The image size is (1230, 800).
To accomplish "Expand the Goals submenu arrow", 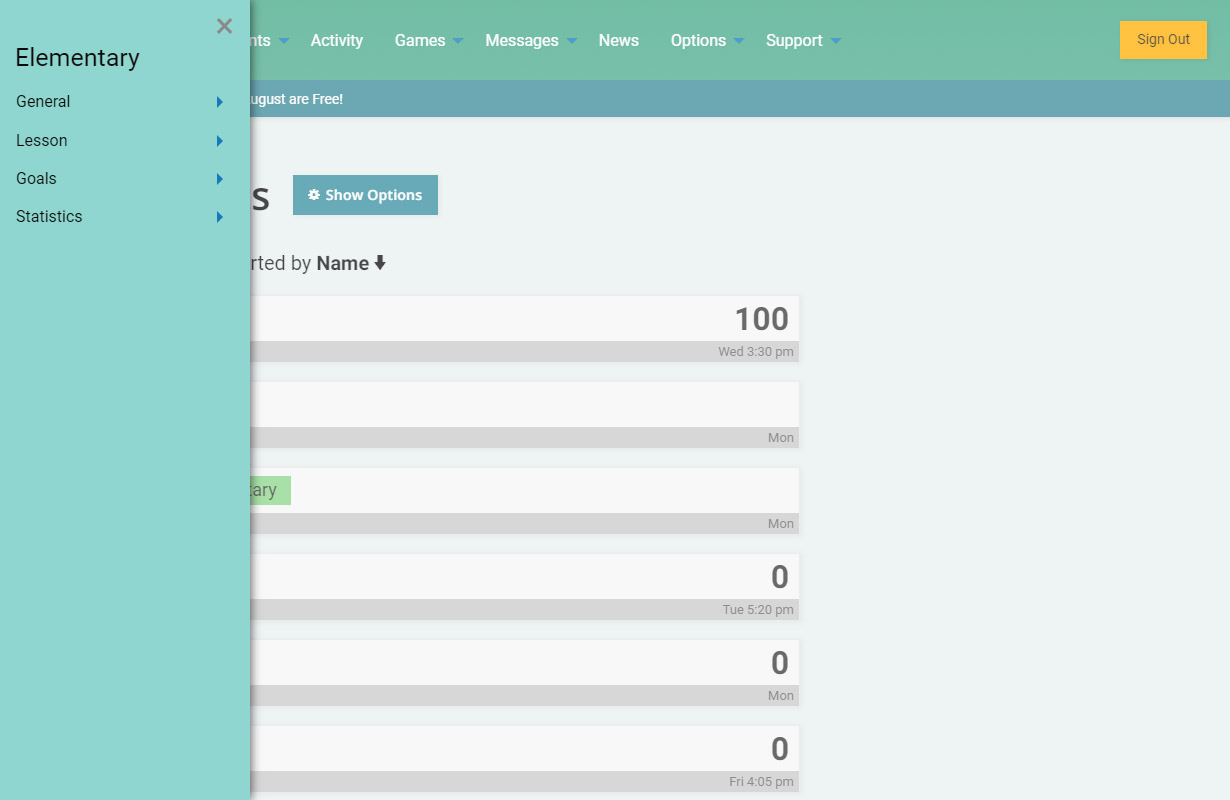I will [x=220, y=179].
